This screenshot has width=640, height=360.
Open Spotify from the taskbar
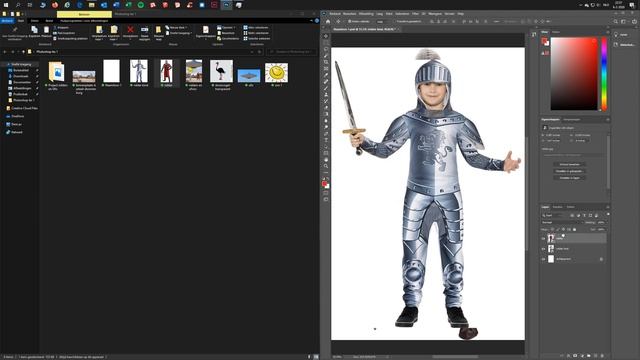[x=141, y=5]
